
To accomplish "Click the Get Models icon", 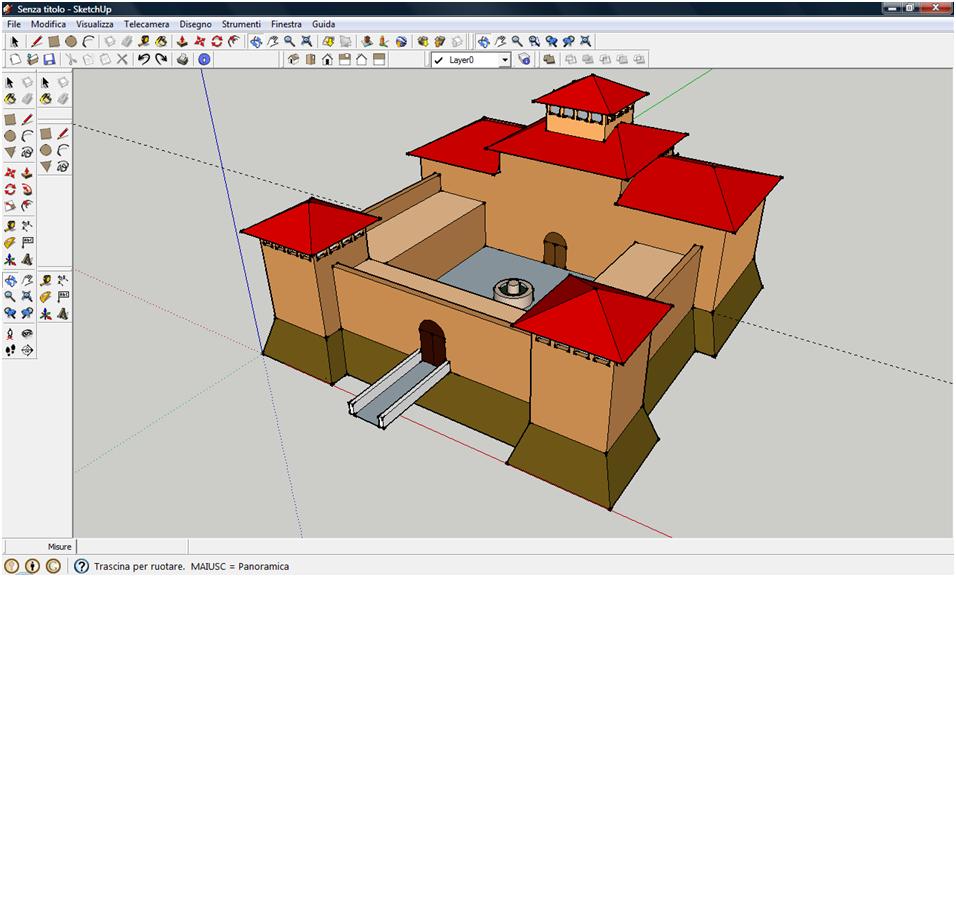I will coord(422,41).
